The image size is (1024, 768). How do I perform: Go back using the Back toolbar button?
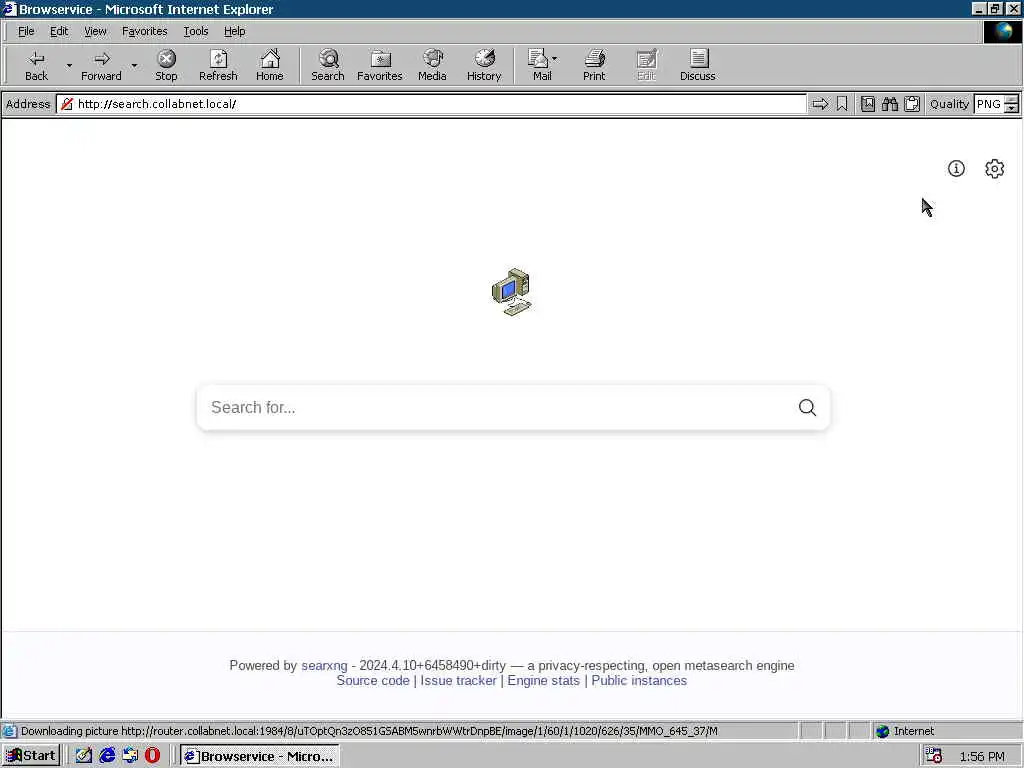tap(37, 65)
